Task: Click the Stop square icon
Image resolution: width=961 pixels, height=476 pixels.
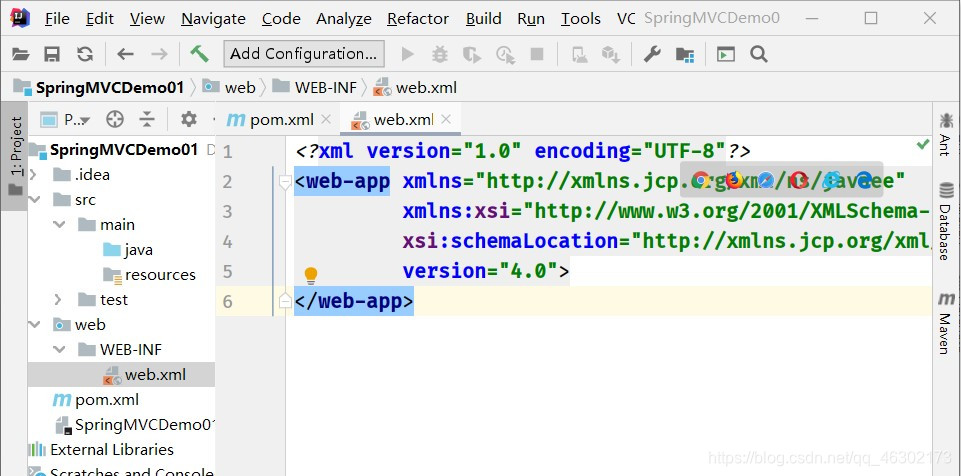Action: pos(537,55)
